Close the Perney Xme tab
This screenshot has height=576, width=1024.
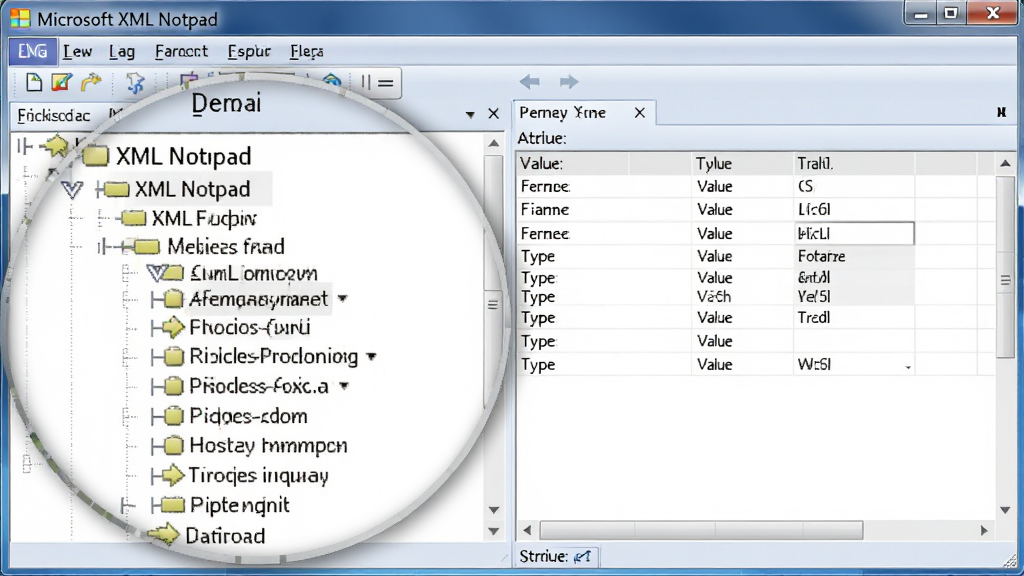click(x=639, y=113)
